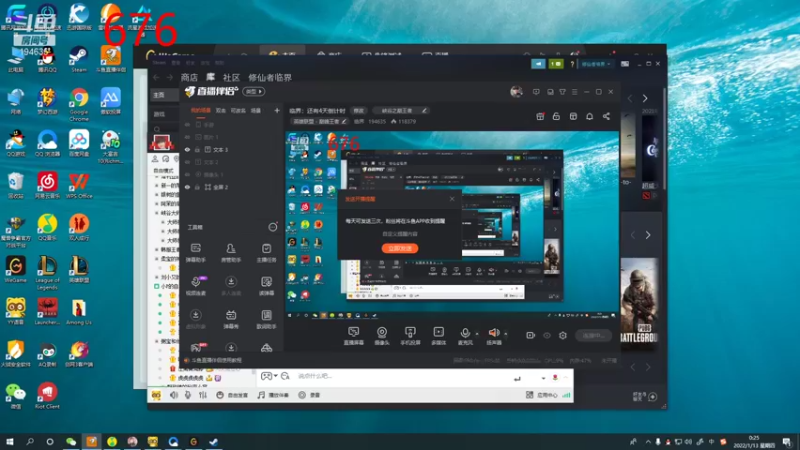The width and height of the screenshot is (800, 450).
Task: Open Steam from the taskbar
Action: [x=213, y=442]
